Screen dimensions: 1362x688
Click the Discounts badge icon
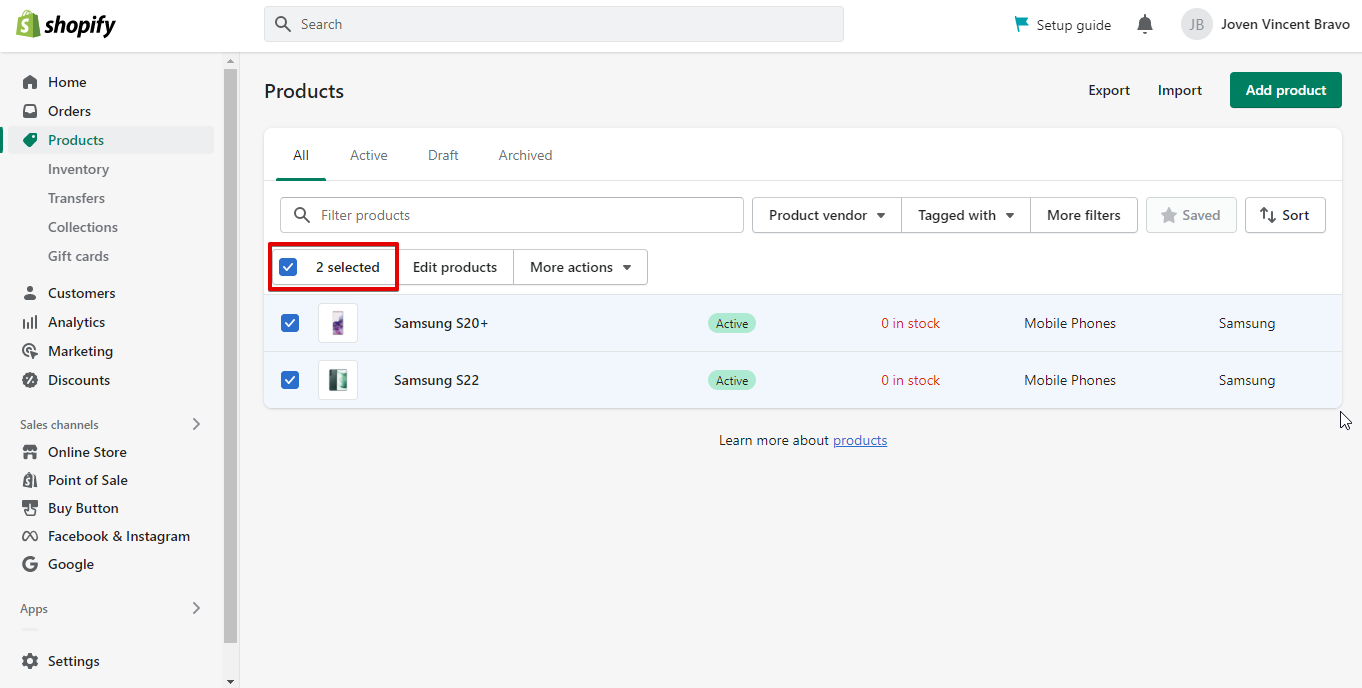click(30, 380)
